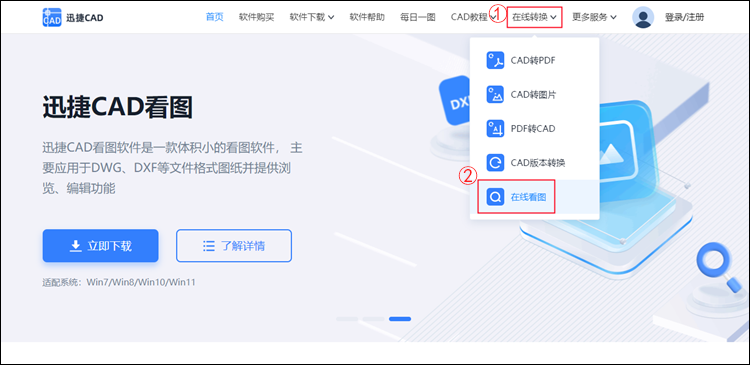Select PDF转CAD menu entry
Image resolution: width=750 pixels, height=365 pixels.
coord(534,129)
